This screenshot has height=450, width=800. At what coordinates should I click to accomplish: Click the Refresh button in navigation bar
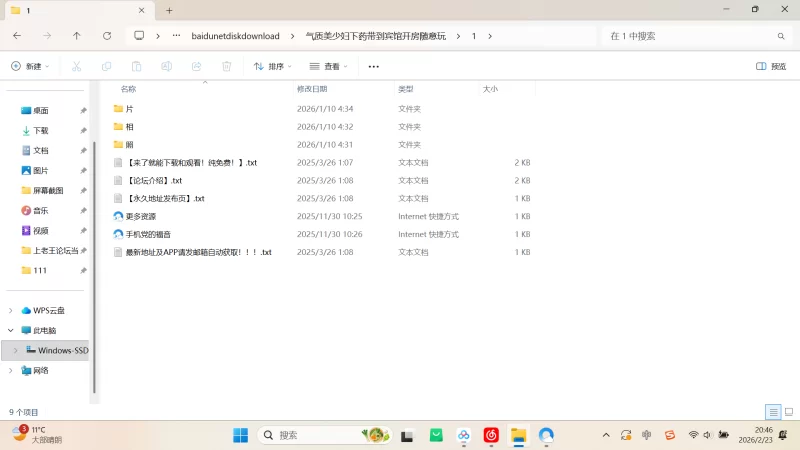[x=107, y=35]
